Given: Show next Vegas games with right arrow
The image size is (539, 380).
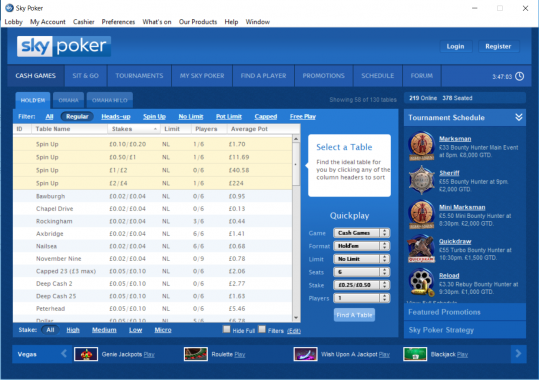Looking at the screenshot, I should pos(518,354).
